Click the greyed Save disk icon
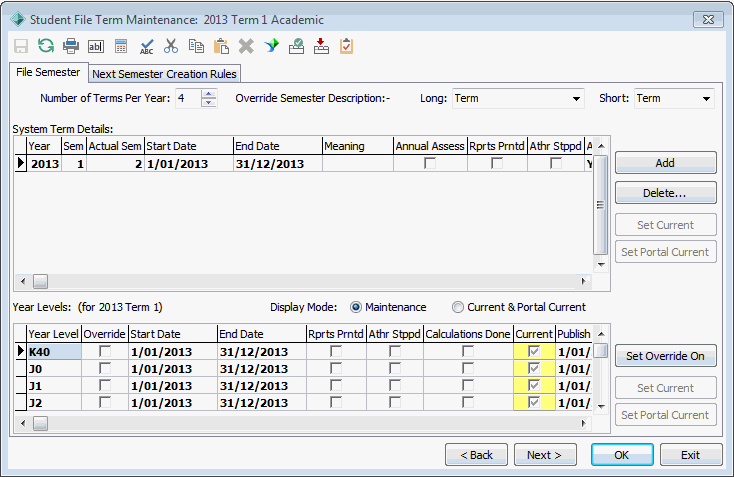Viewport: 734px width, 477px height. pos(21,46)
